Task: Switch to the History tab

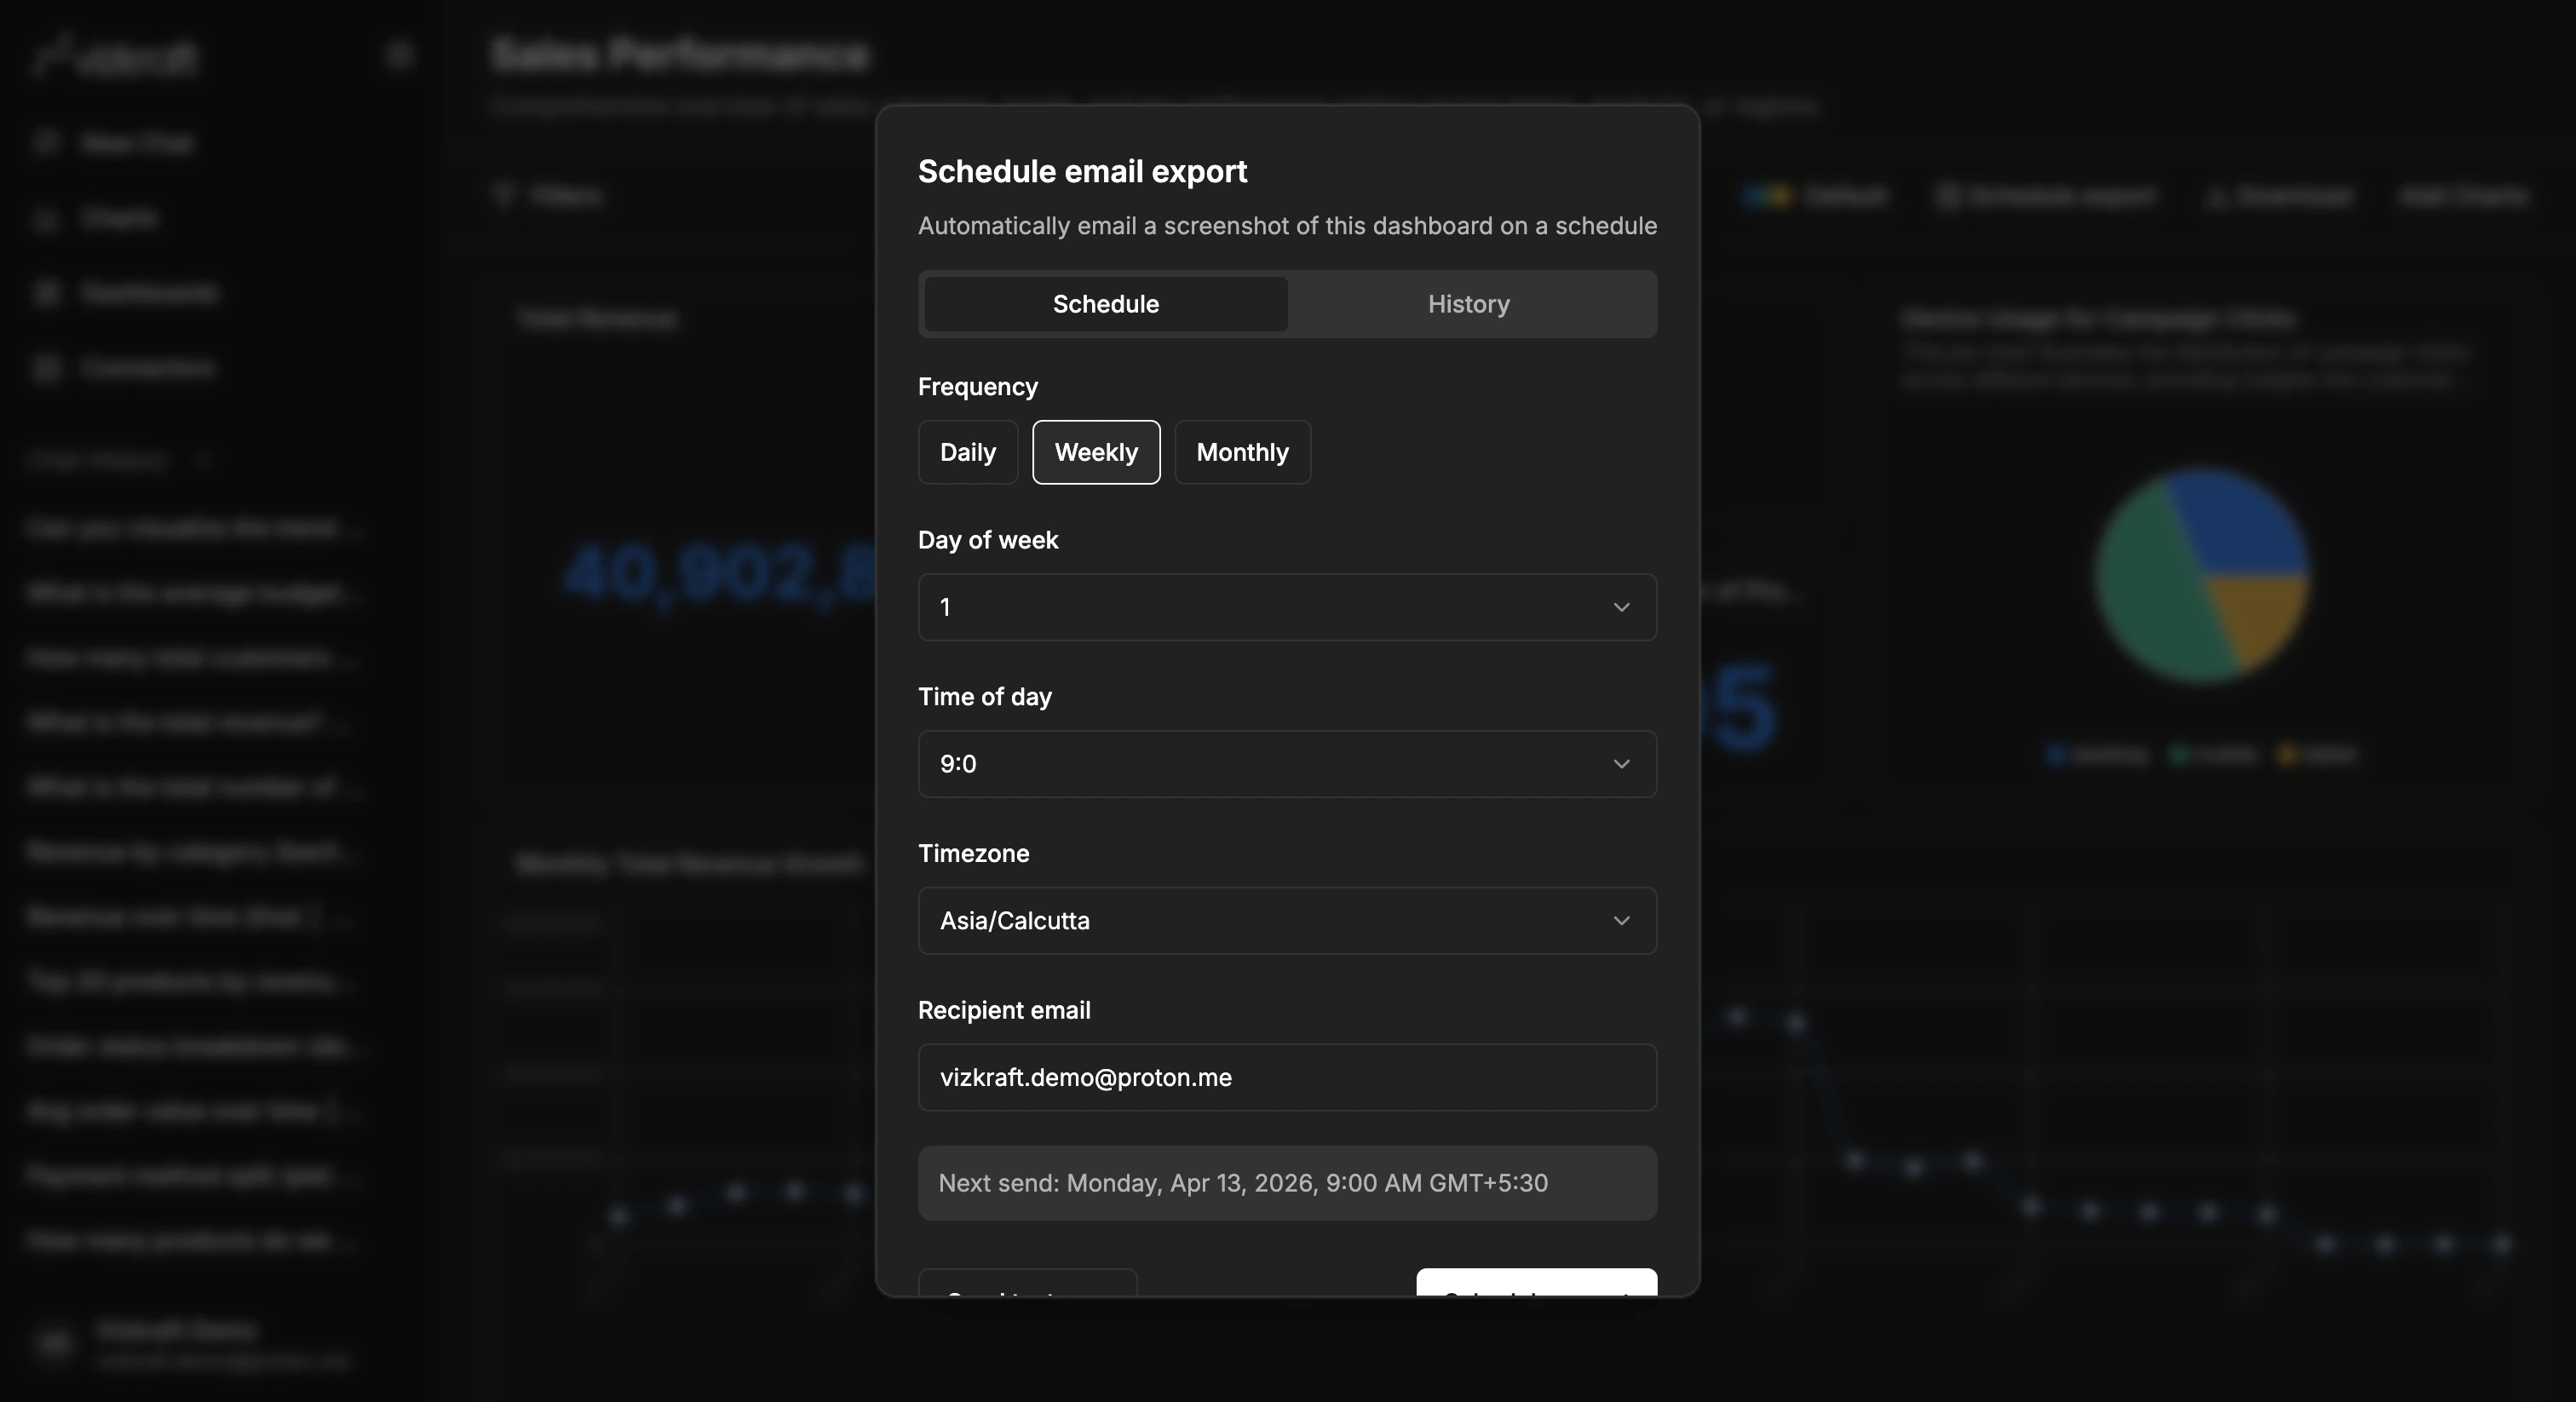Action: point(1467,304)
